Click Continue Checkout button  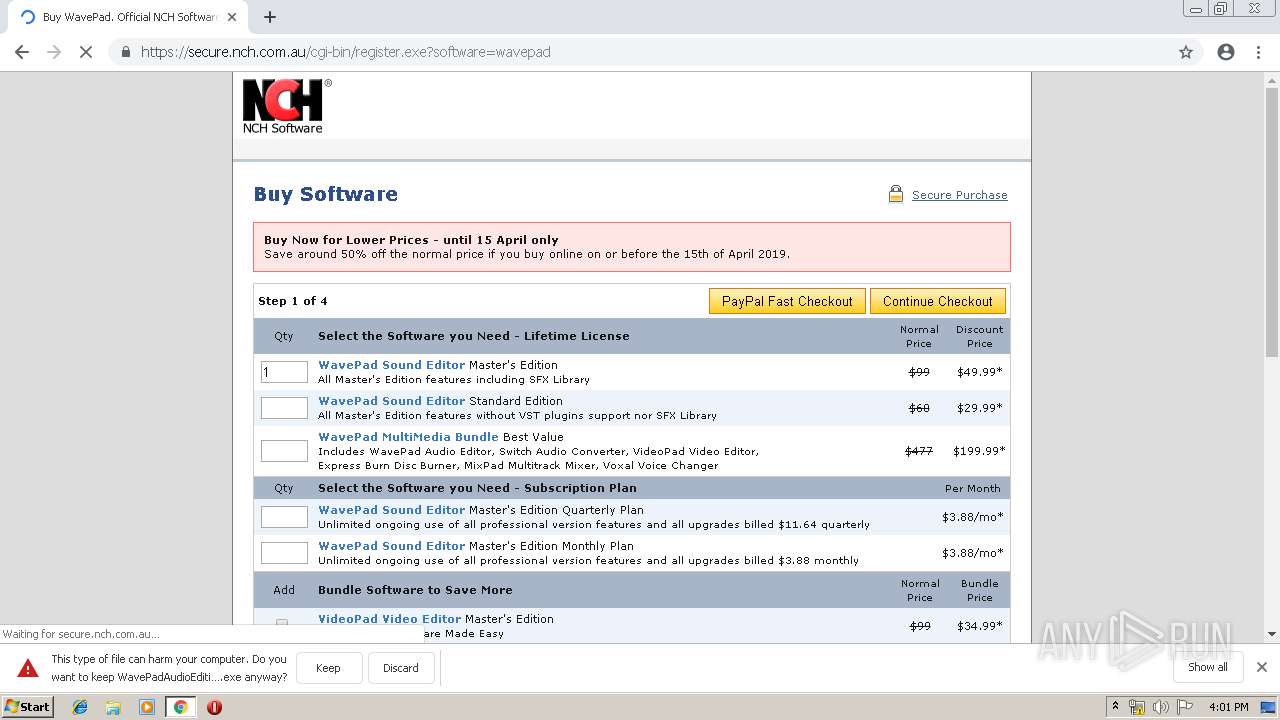tap(937, 301)
